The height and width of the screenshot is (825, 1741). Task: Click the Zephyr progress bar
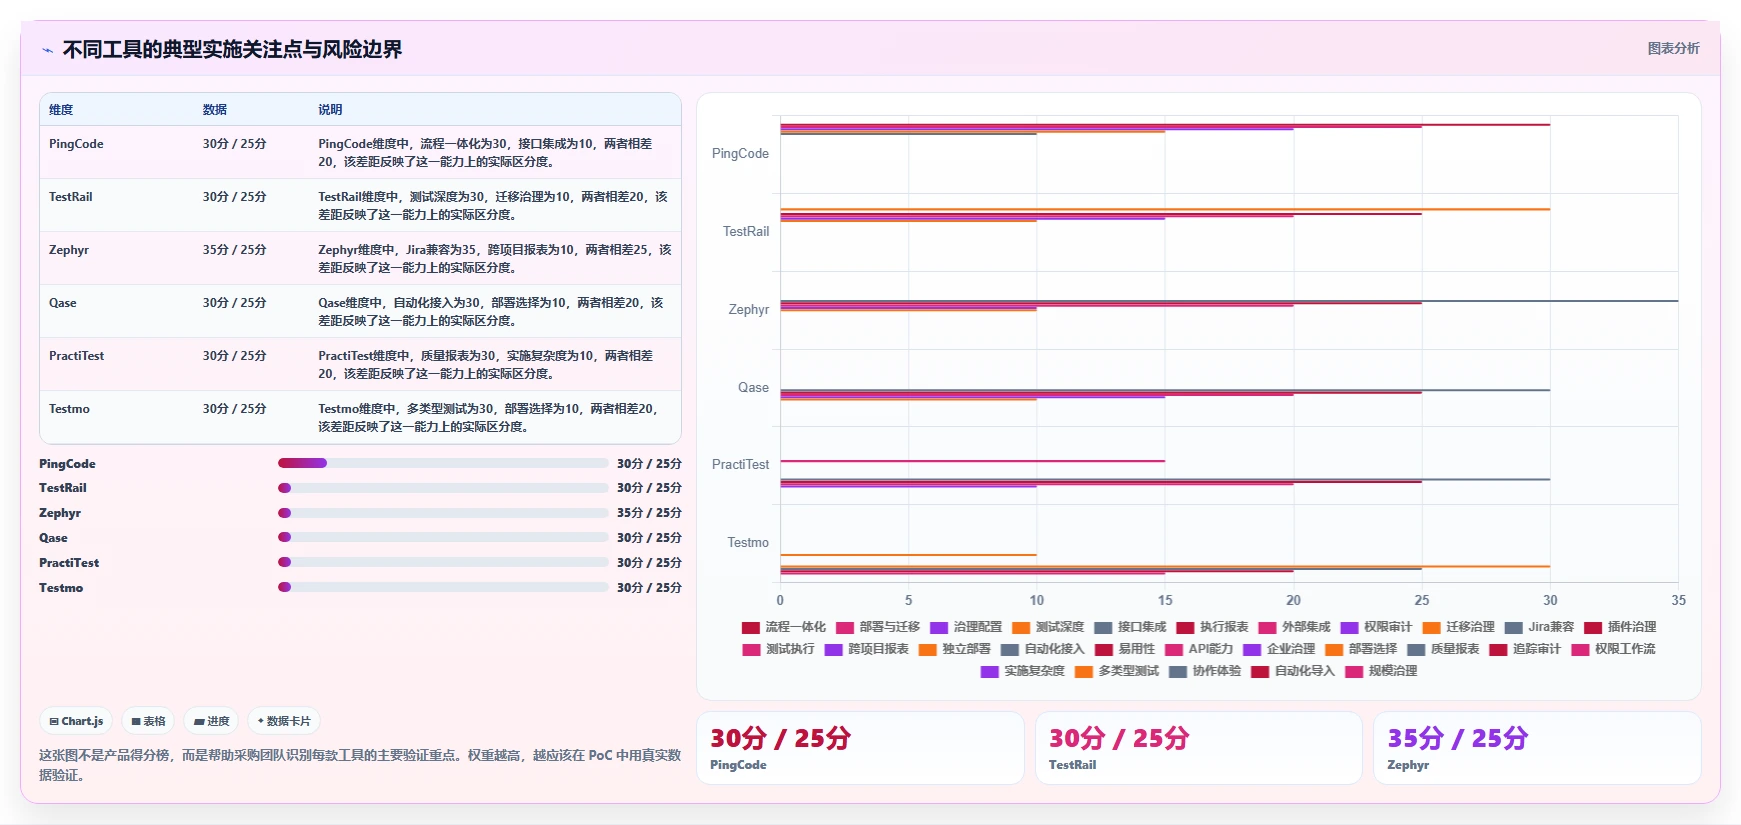[x=443, y=513]
